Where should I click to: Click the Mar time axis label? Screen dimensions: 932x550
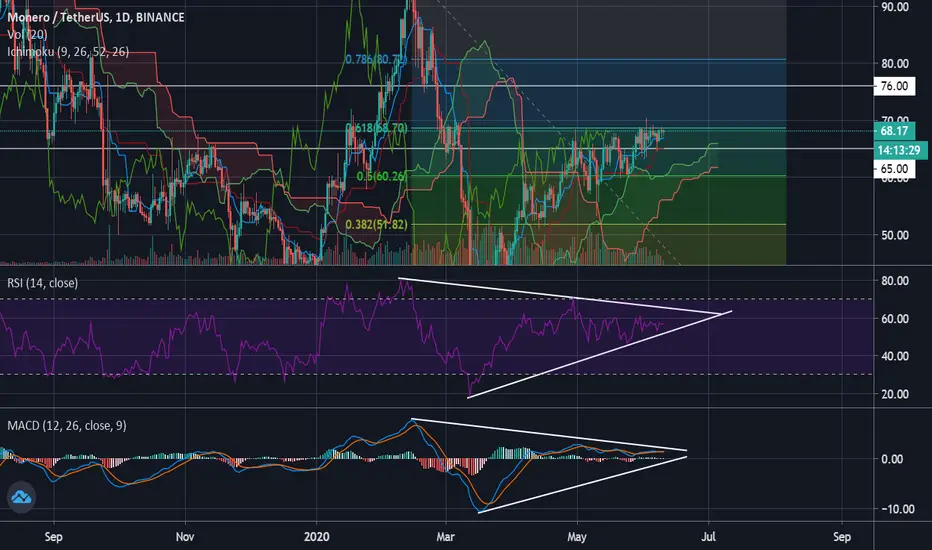point(445,537)
